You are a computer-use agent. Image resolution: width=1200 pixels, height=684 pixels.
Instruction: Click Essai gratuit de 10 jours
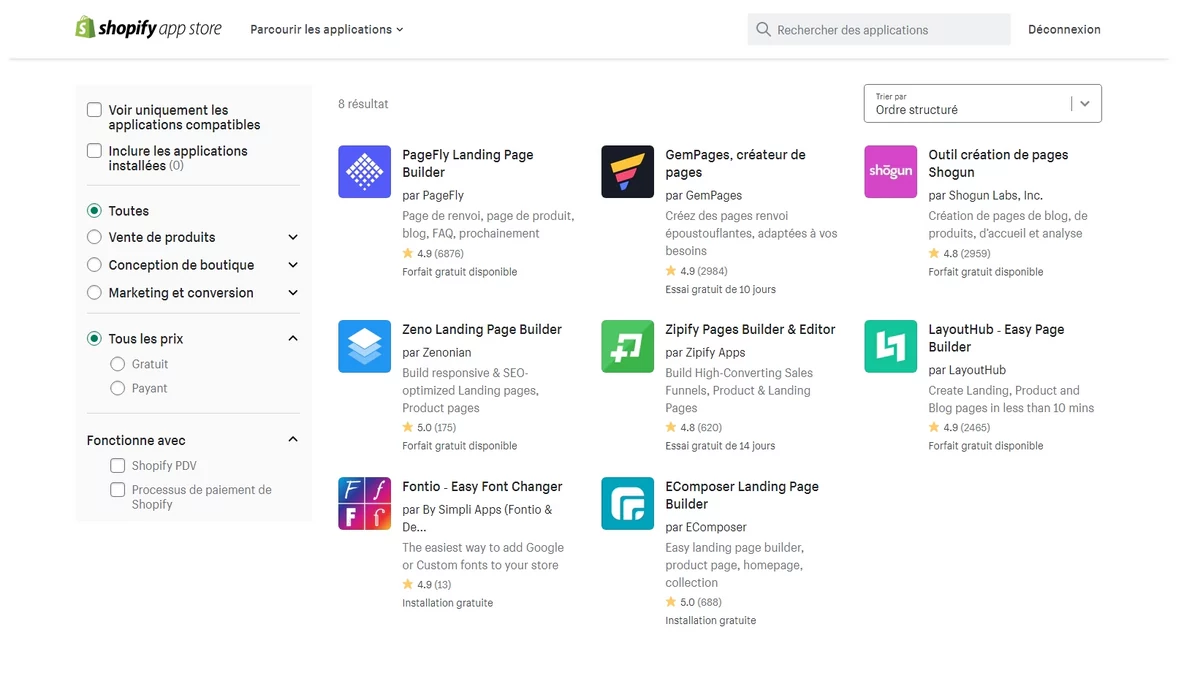720,289
